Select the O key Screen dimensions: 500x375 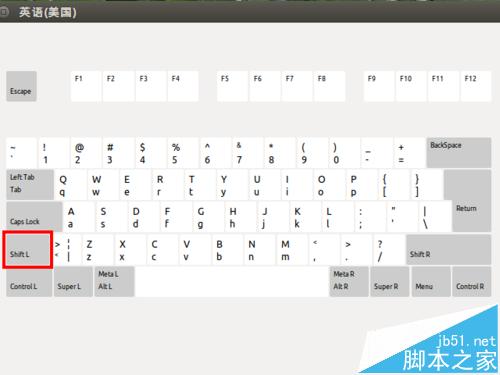click(x=329, y=185)
